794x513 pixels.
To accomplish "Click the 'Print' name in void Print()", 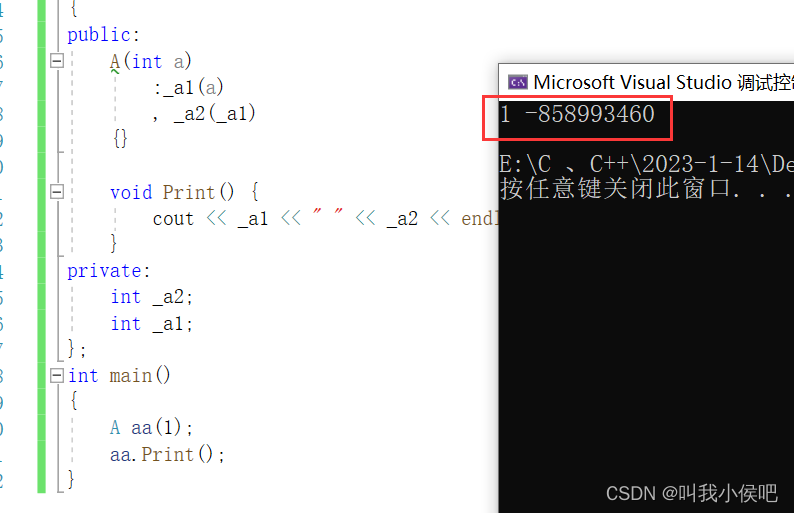I will point(188,192).
